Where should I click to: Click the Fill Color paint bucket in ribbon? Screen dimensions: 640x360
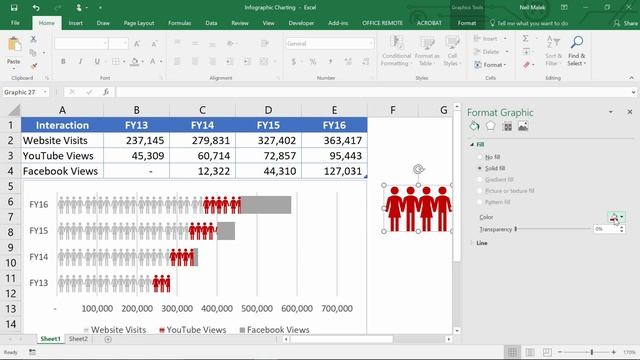point(134,62)
